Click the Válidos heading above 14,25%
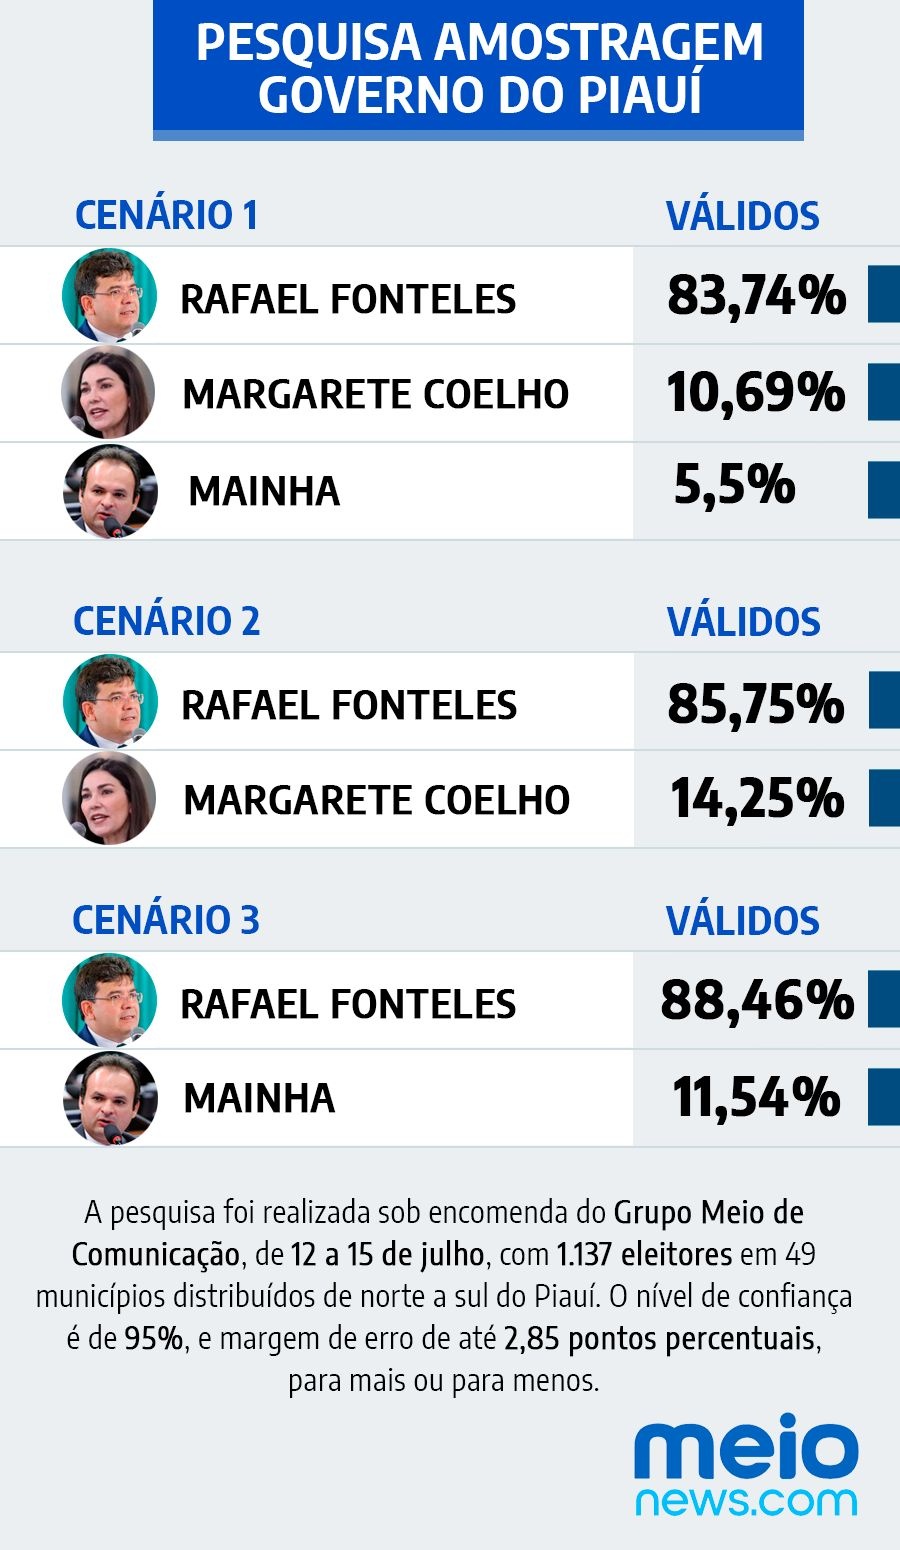The width and height of the screenshot is (900, 1550). coord(743,622)
